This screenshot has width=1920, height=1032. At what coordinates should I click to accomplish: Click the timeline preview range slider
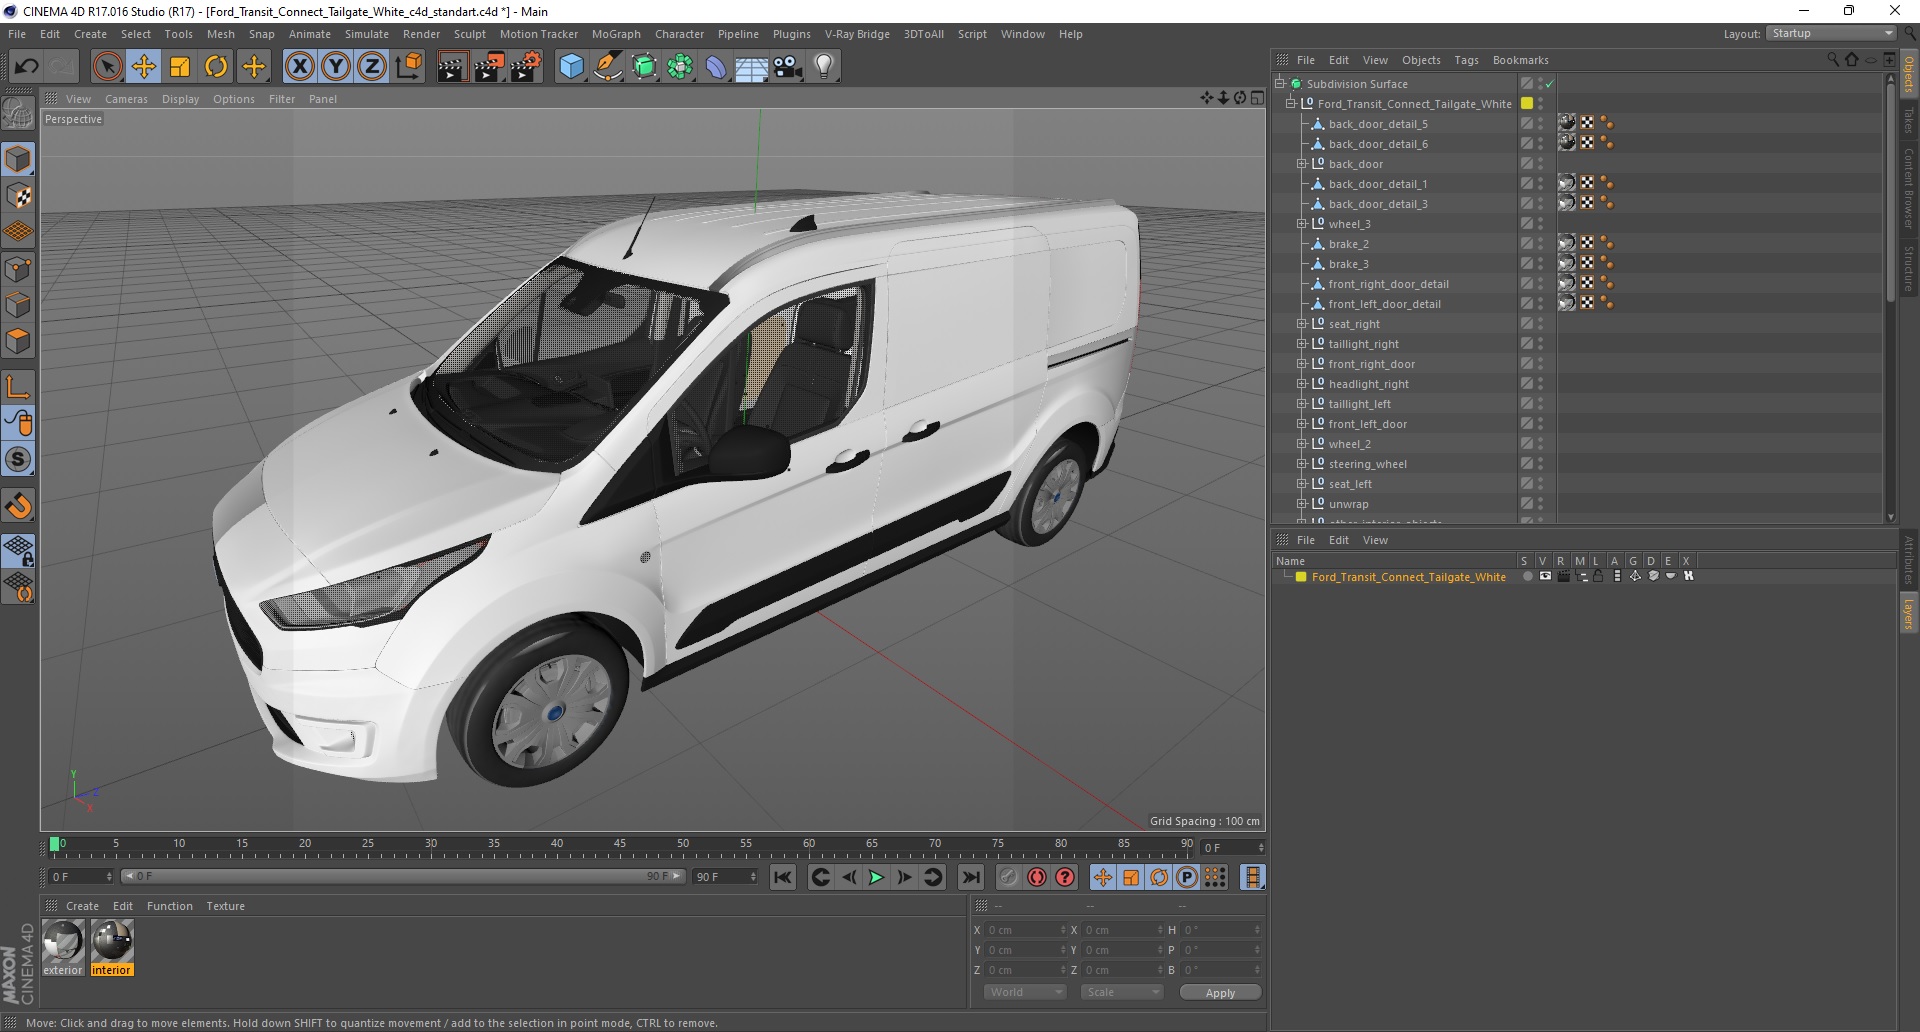[404, 877]
